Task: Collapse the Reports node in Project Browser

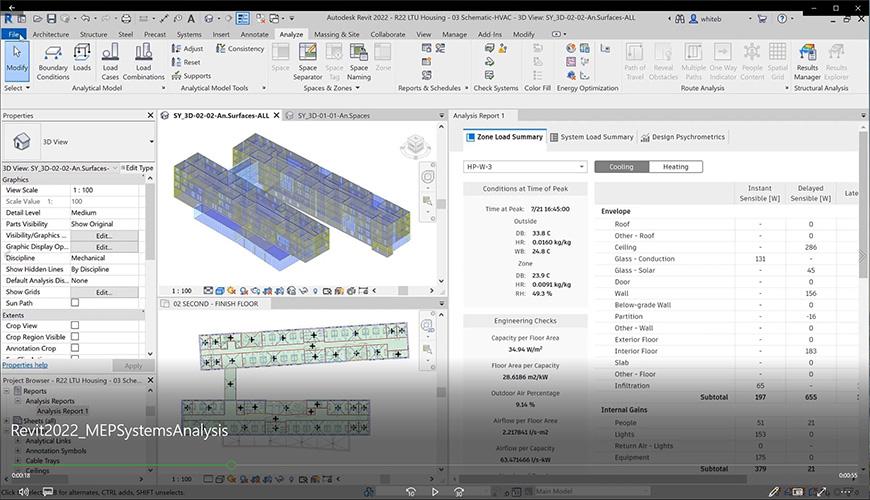Action: 7,391
